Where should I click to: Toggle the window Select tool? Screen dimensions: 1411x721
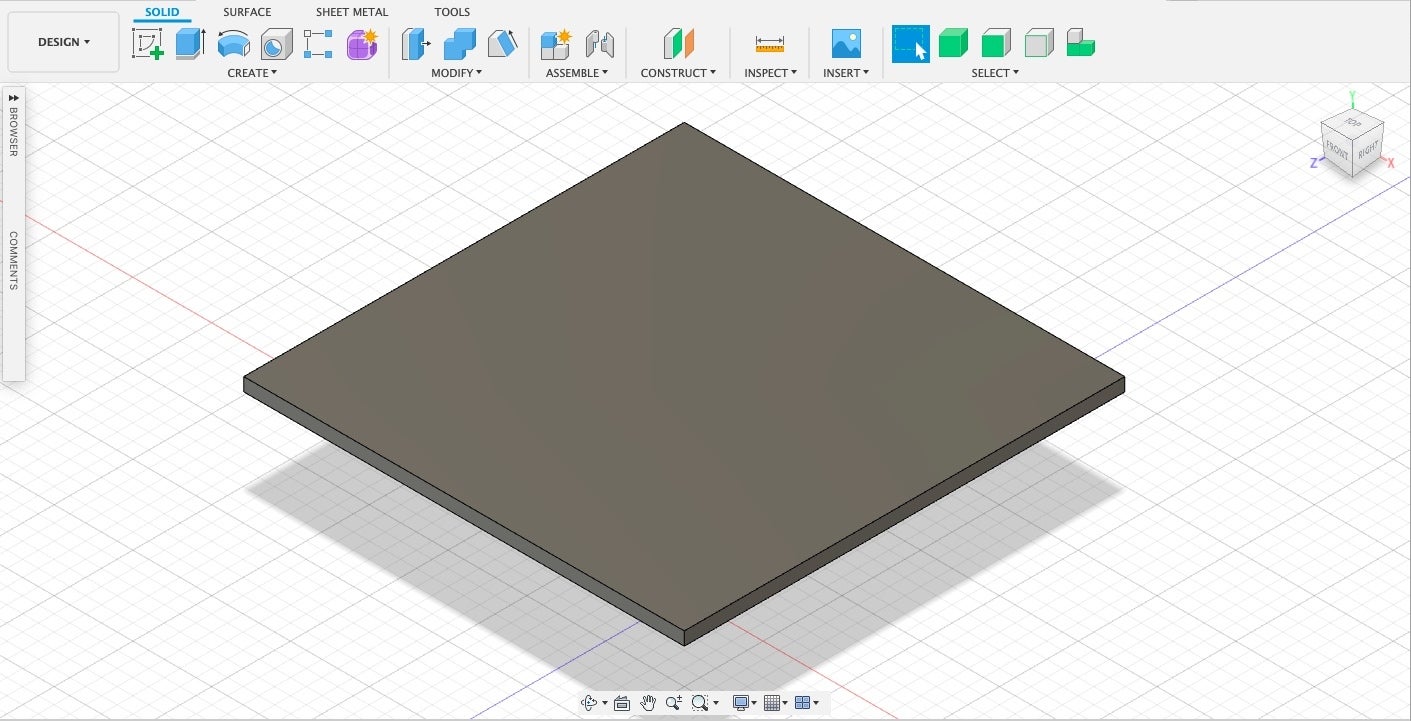coord(910,44)
